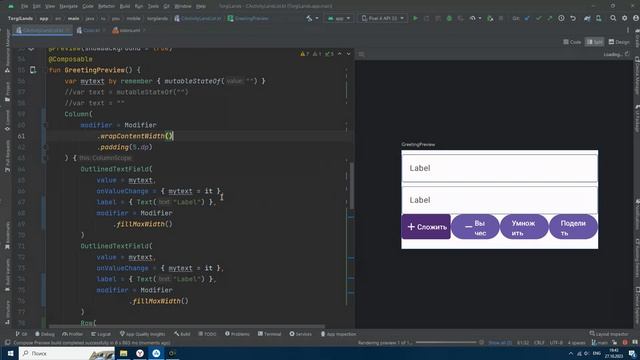This screenshot has width=640, height=360.
Task: Click the Debug app bug icon
Action: [449, 18]
